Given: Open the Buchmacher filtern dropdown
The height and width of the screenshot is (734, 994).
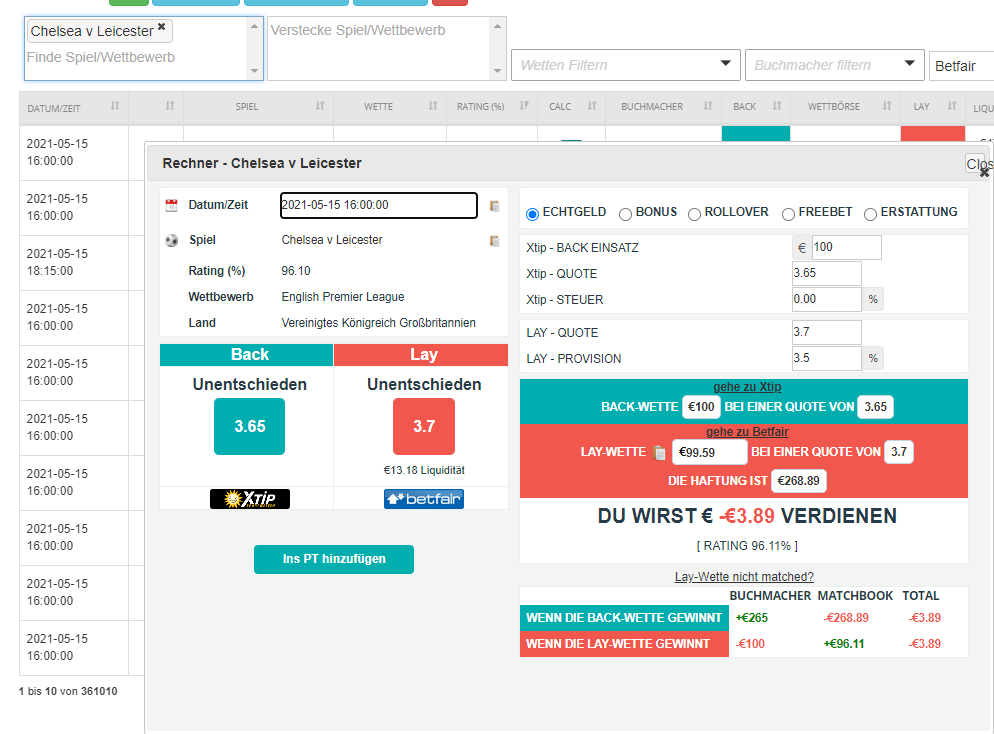Looking at the screenshot, I should [834, 65].
